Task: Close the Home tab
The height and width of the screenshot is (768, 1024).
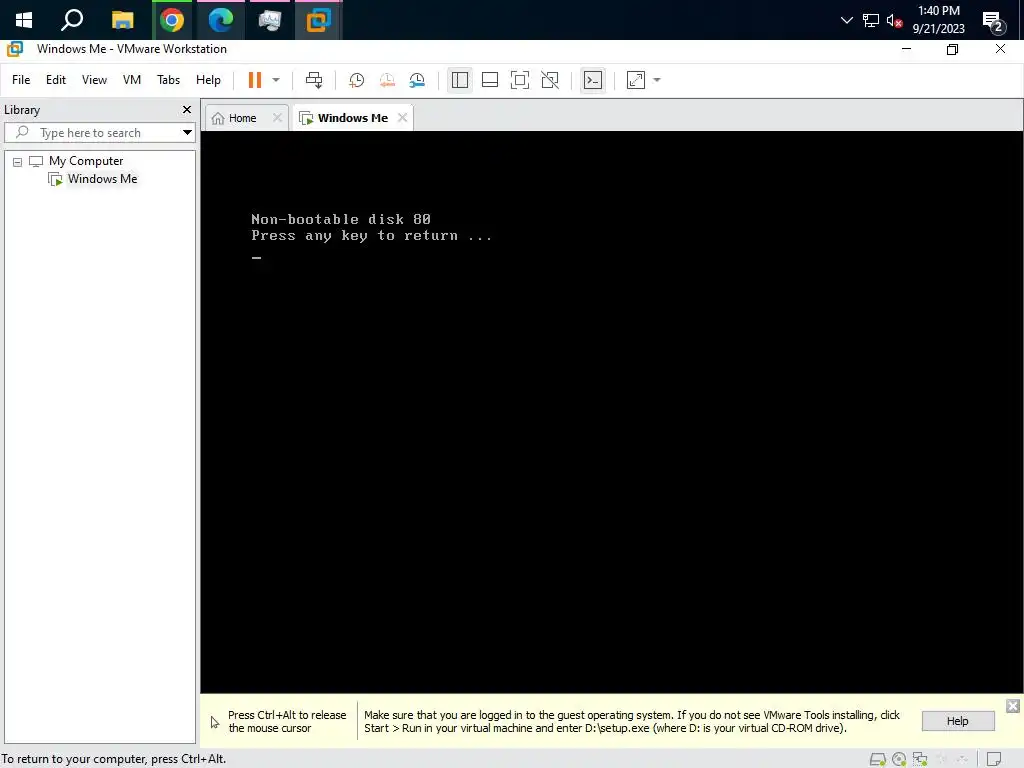Action: 278,118
